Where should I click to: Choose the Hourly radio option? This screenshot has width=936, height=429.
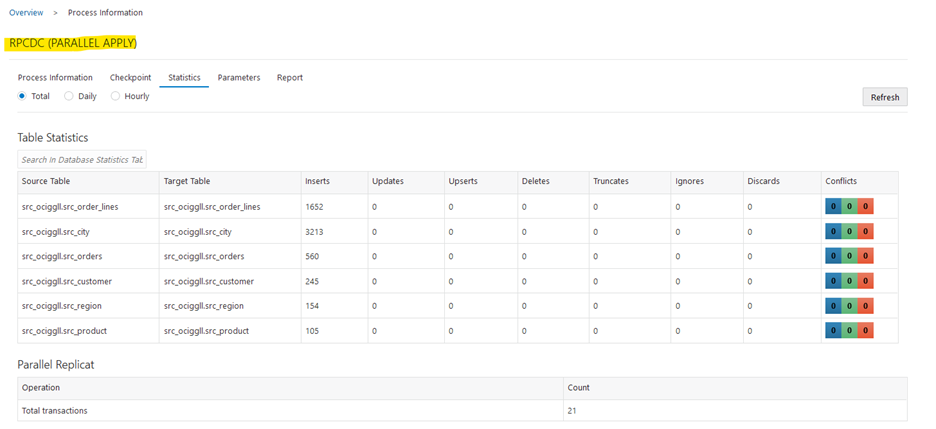pyautogui.click(x=116, y=96)
